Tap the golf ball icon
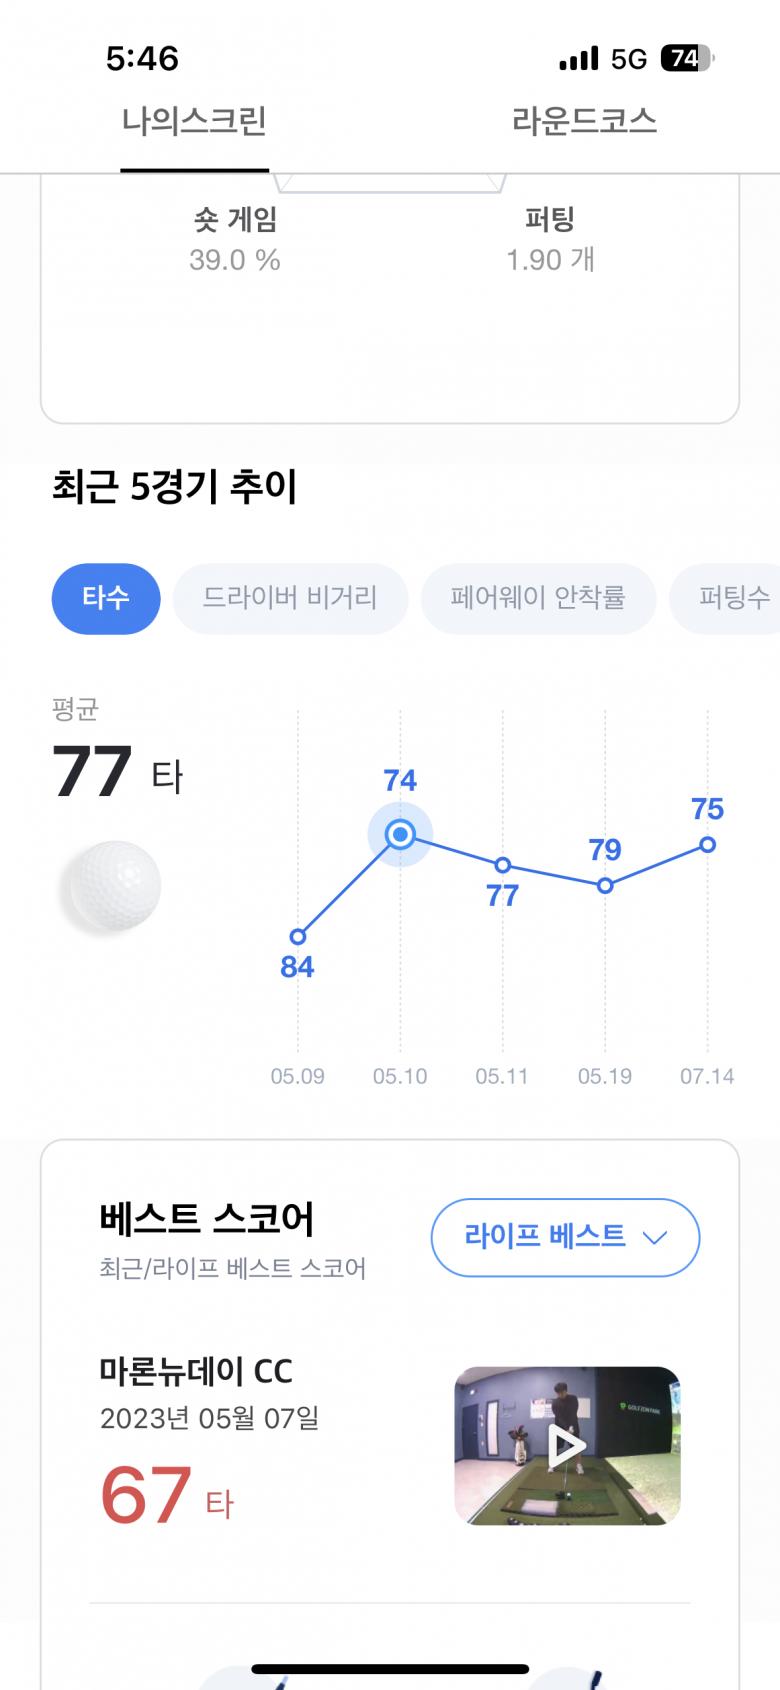Image resolution: width=780 pixels, height=1690 pixels. pyautogui.click(x=111, y=885)
